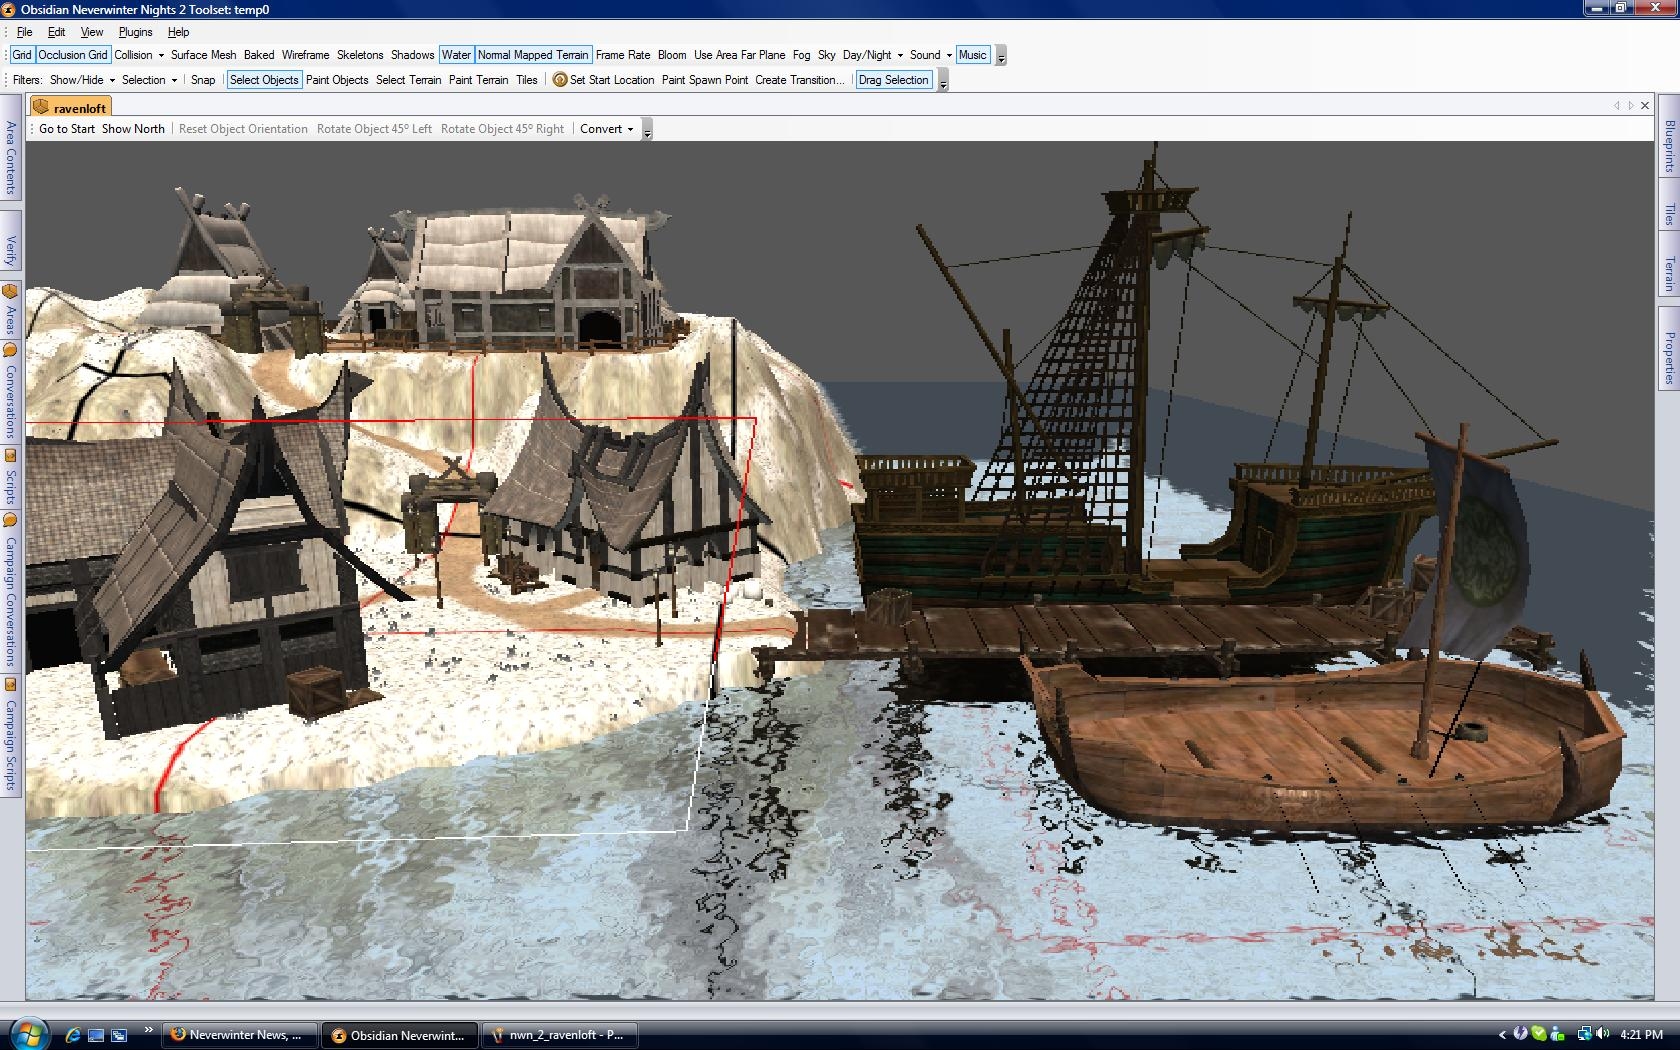Expand the Collision dropdown
1680x1050 pixels.
click(138, 55)
